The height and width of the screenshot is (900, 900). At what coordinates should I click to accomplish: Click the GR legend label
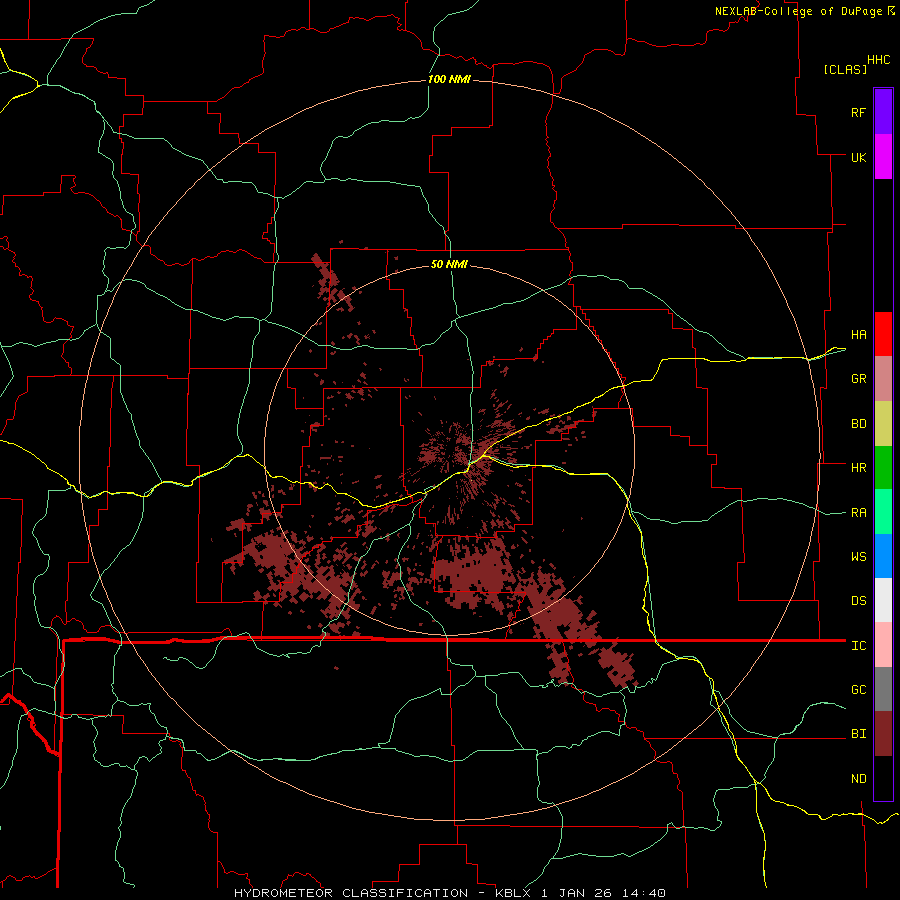tap(858, 379)
